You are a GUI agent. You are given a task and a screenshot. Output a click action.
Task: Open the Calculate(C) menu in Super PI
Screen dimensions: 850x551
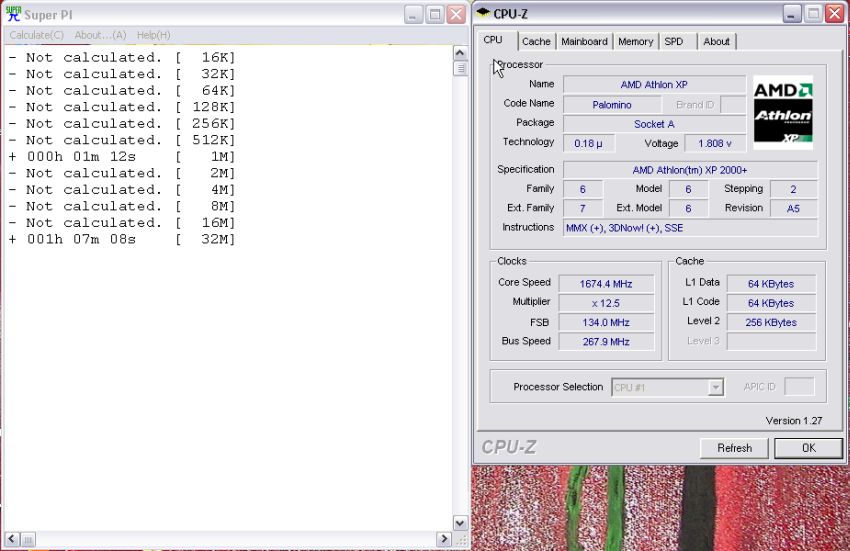36,35
